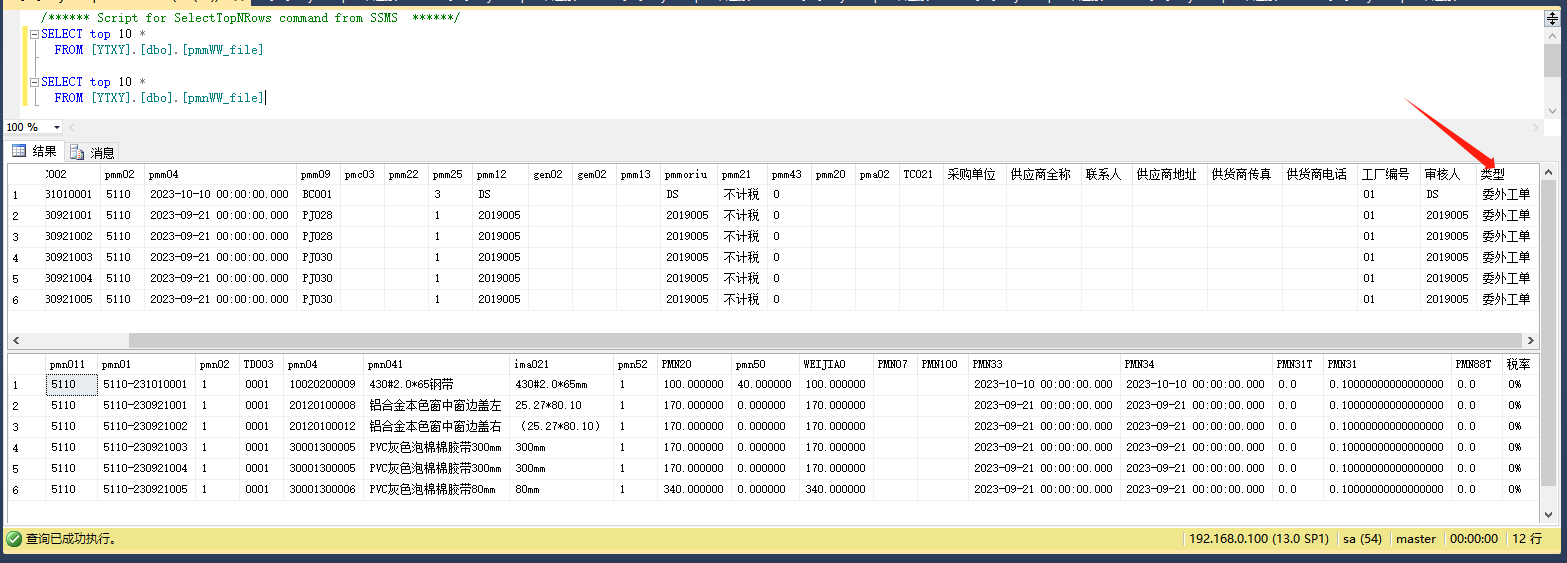The width and height of the screenshot is (1567, 563).
Task: Click the editor vertical scrollbar up arrow
Action: tap(1552, 34)
